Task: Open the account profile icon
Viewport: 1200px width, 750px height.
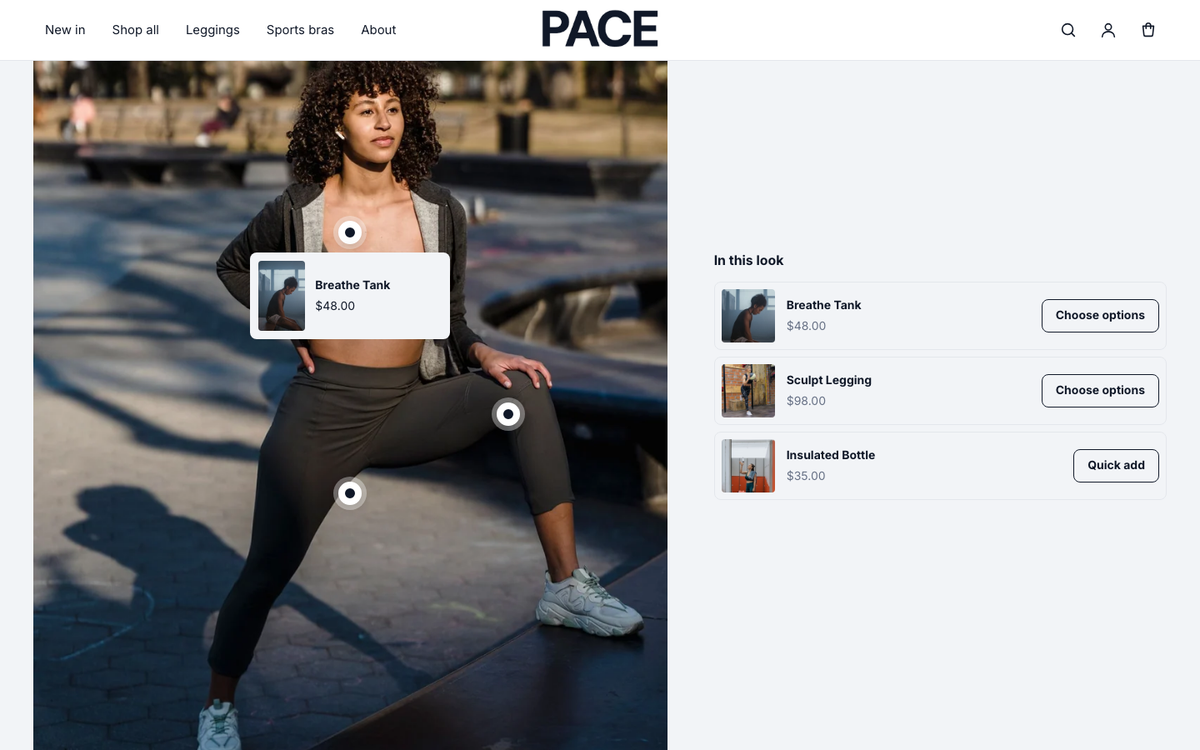Action: (x=1108, y=30)
